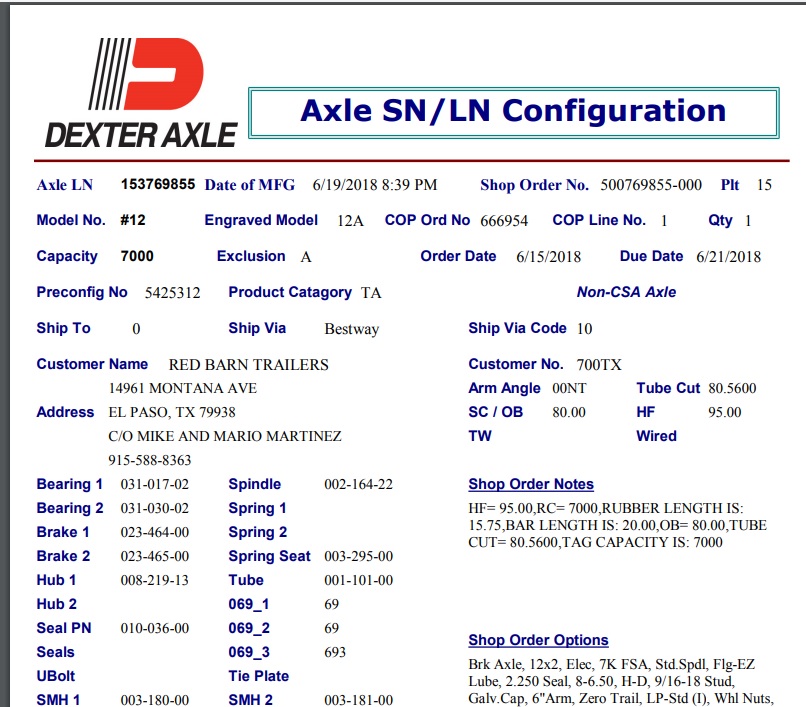Image resolution: width=806 pixels, height=707 pixels.
Task: Select the Customer No. value 700TX
Action: pos(599,365)
